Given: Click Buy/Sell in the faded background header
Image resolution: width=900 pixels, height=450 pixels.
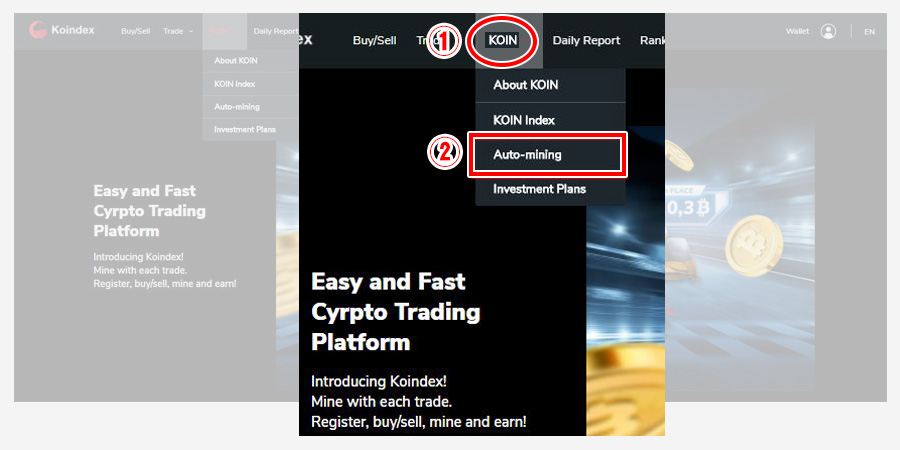Looking at the screenshot, I should pos(135,31).
